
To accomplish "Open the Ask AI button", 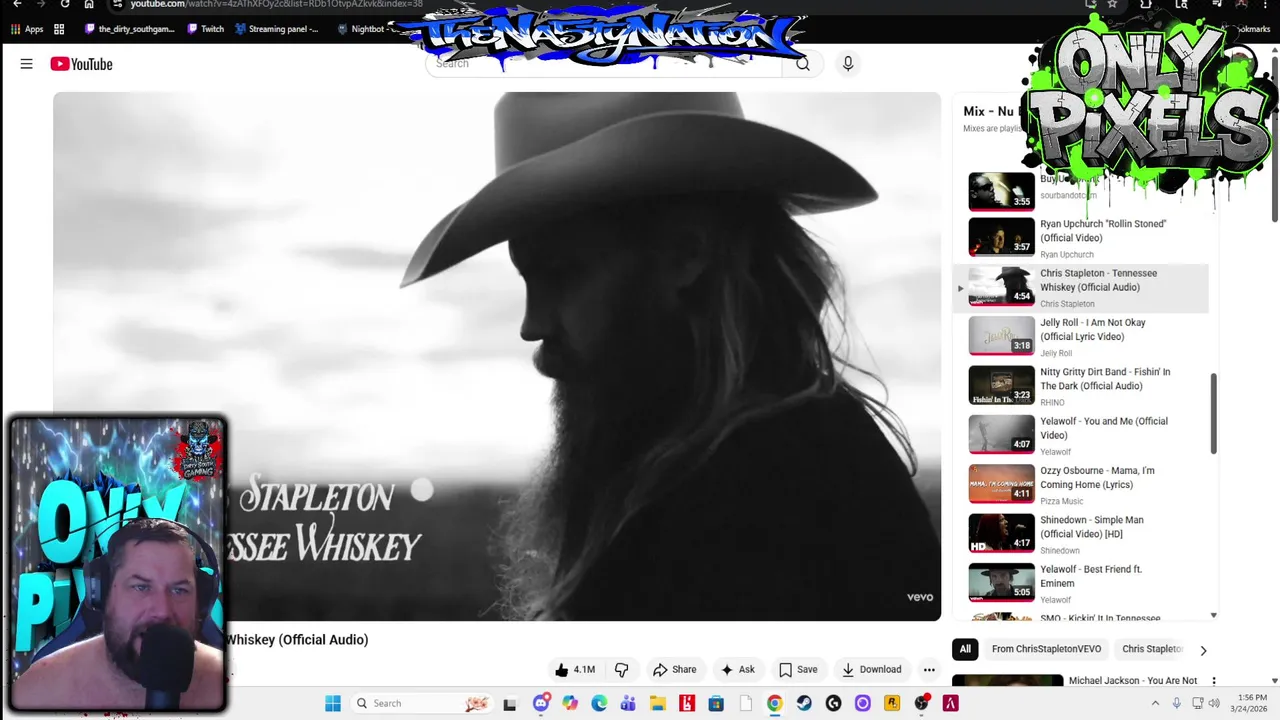I will pos(738,670).
